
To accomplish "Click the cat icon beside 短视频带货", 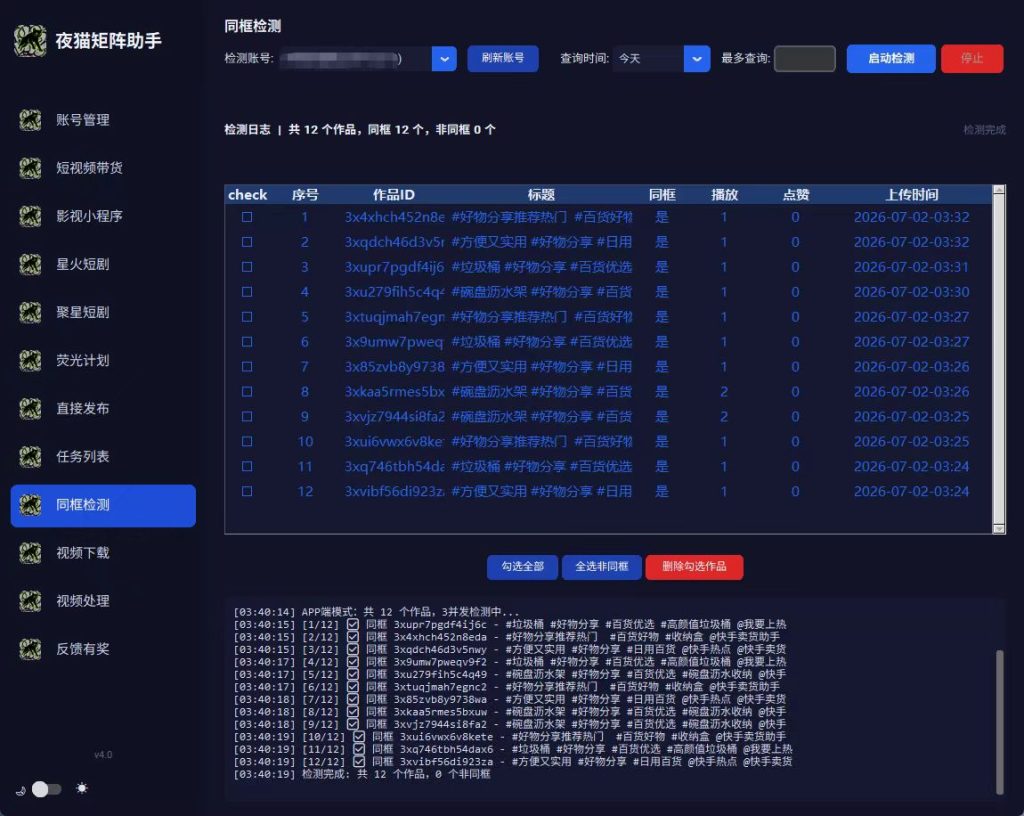I will tap(30, 168).
